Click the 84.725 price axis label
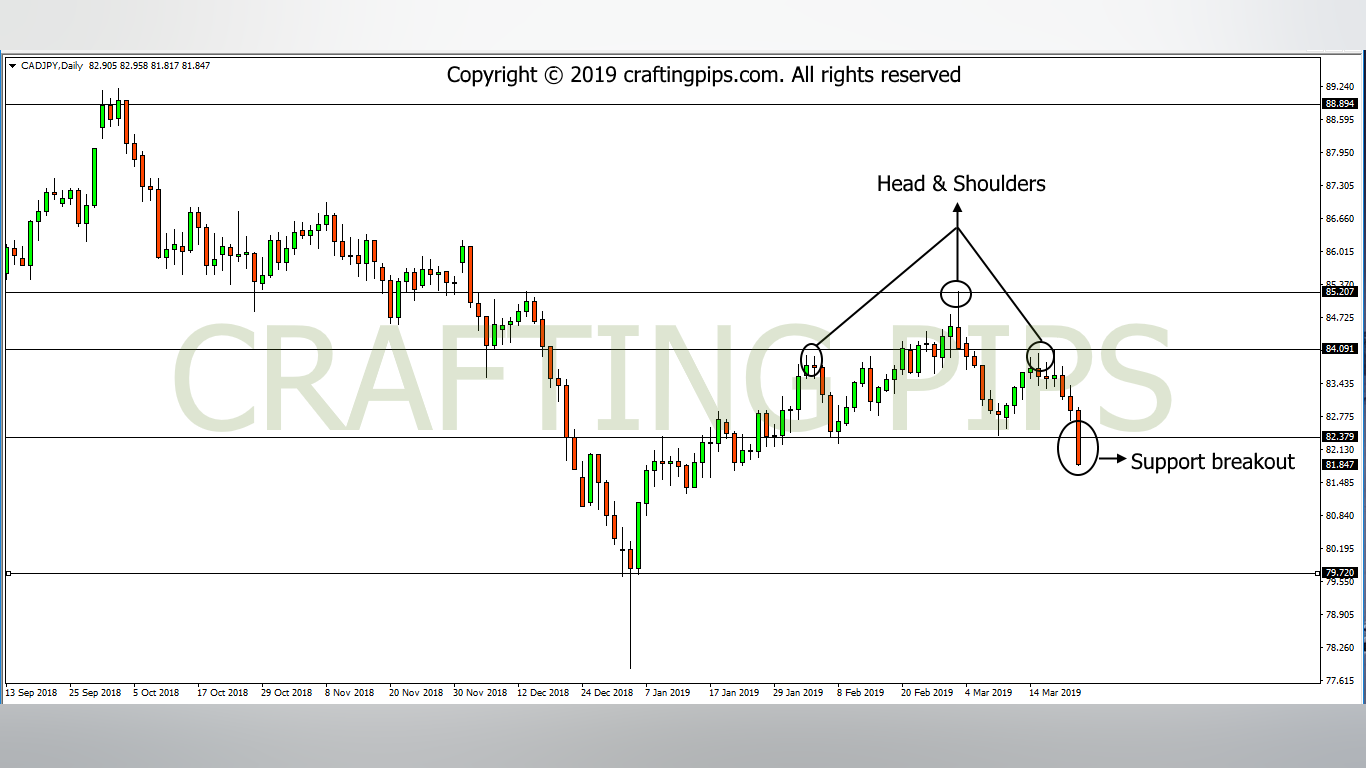This screenshot has width=1366, height=768. pyautogui.click(x=1340, y=318)
